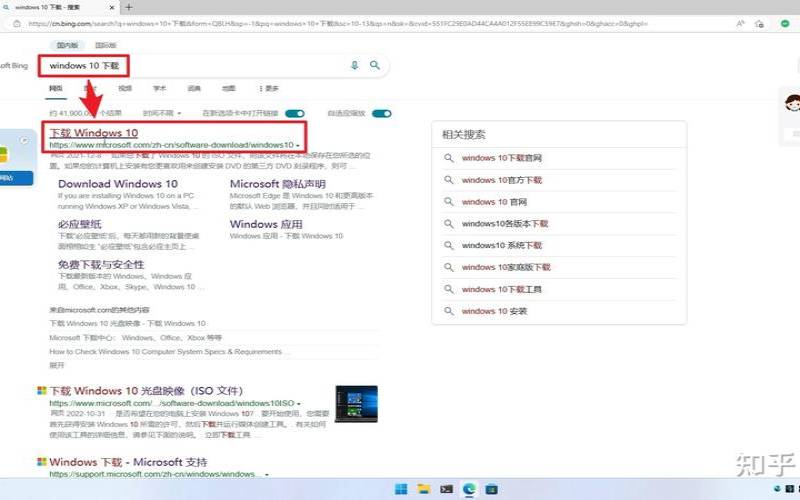The height and width of the screenshot is (500, 800).
Task: Open "Windows 下载 - Microsoft 支持" result
Action: click(x=128, y=462)
